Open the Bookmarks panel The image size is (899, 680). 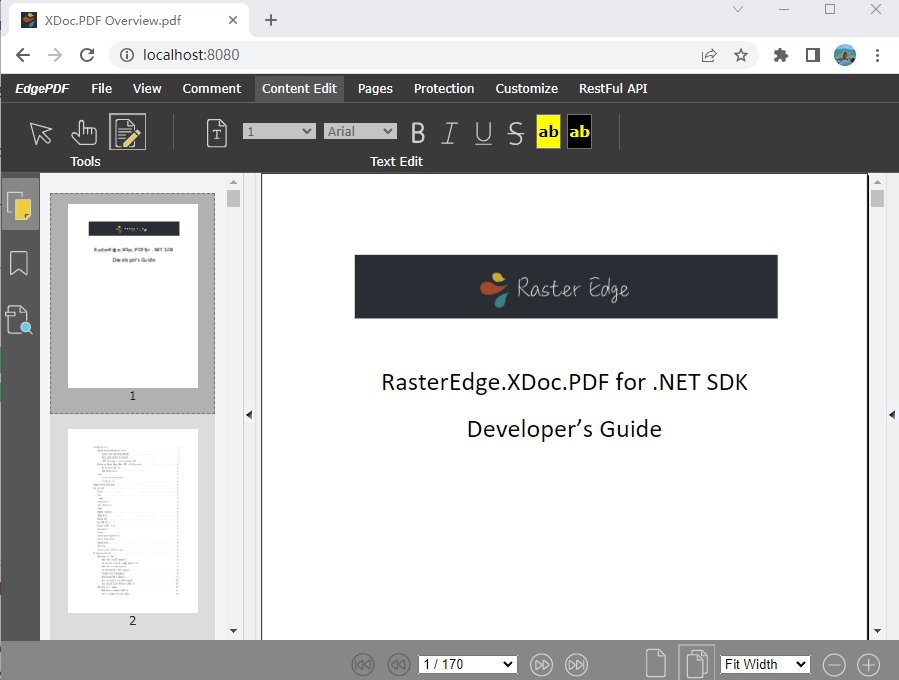click(20, 262)
